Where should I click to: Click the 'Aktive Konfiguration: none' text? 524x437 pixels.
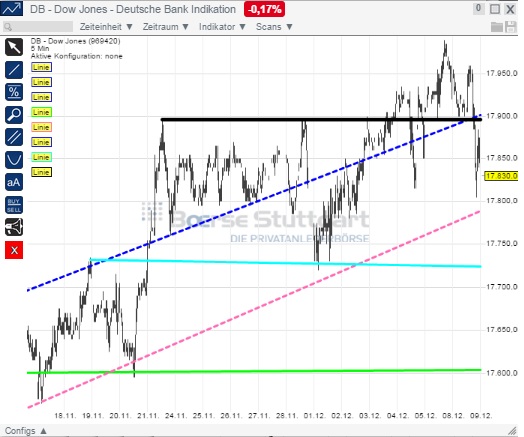coord(77,56)
